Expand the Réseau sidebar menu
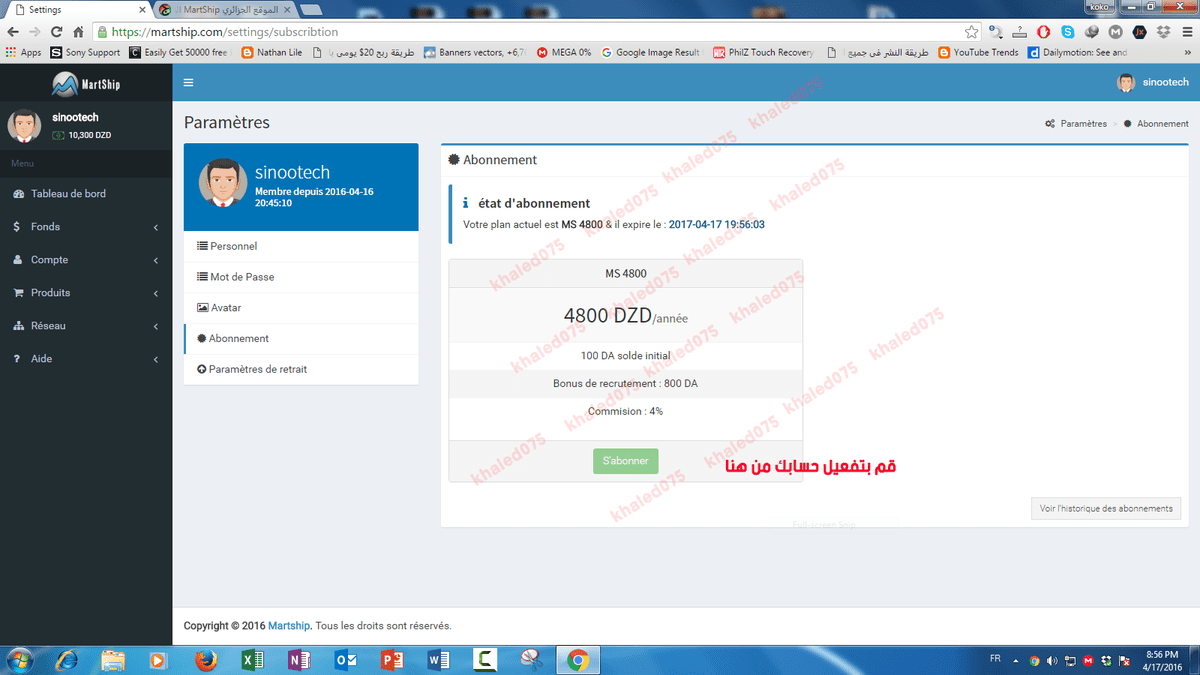 click(x=86, y=326)
